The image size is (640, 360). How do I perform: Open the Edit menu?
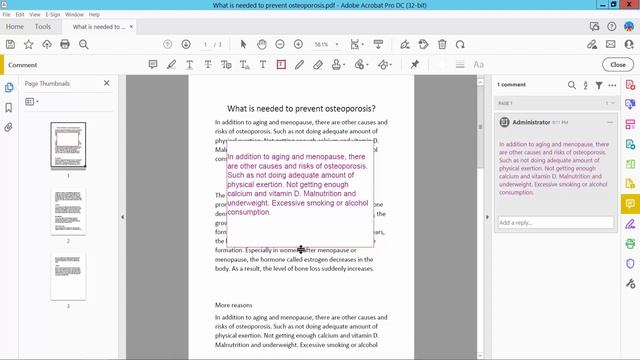coord(20,14)
